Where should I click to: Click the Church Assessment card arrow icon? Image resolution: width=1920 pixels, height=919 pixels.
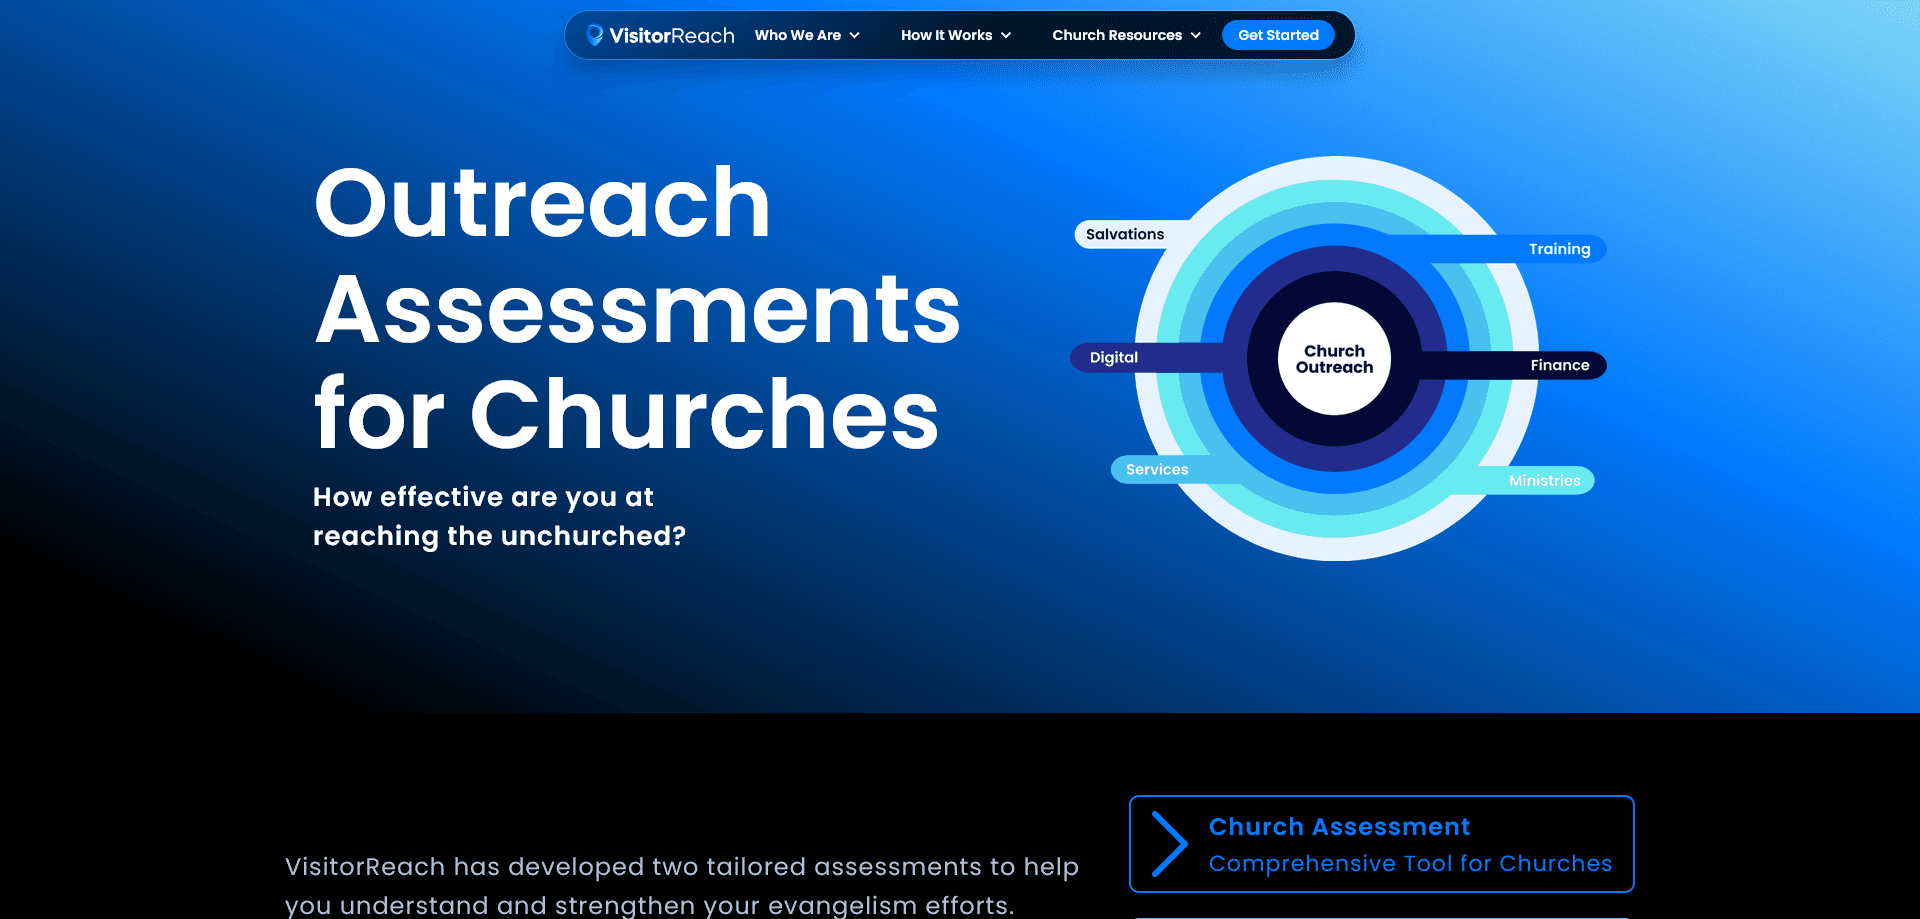1168,844
